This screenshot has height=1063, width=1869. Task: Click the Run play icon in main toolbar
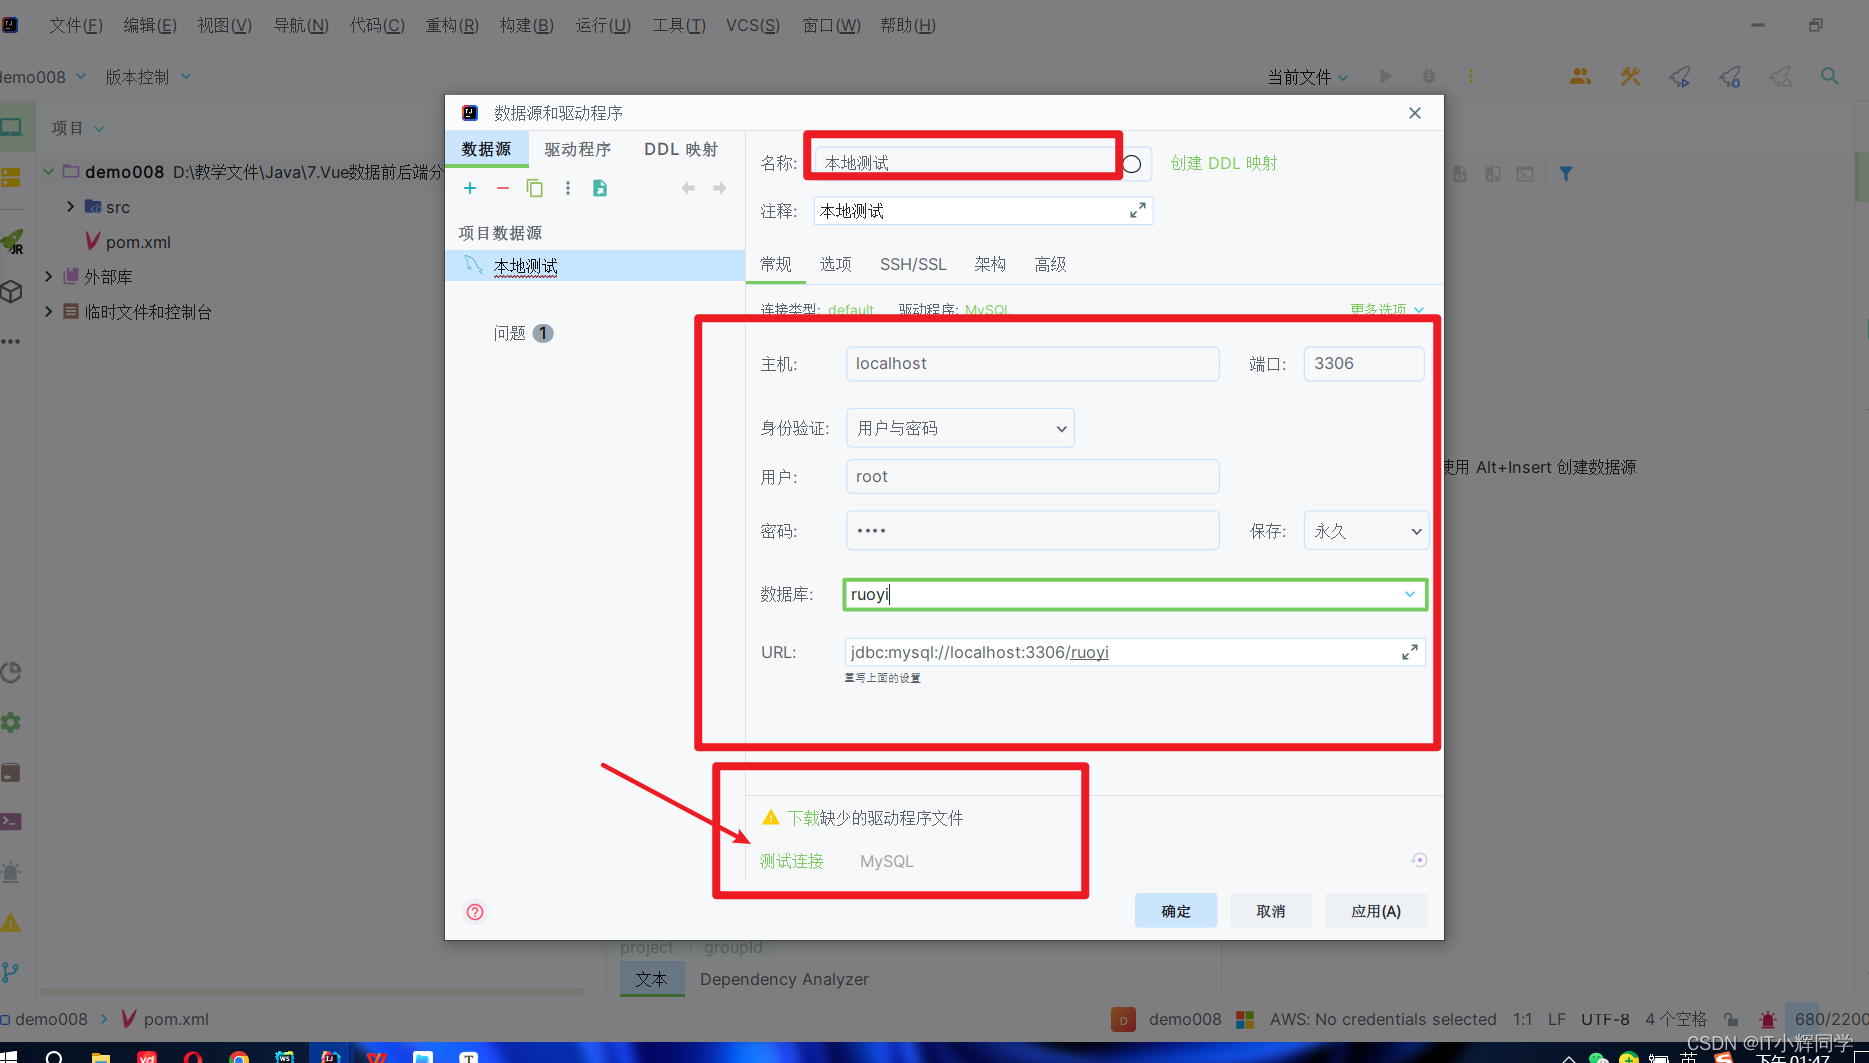[x=1385, y=76]
